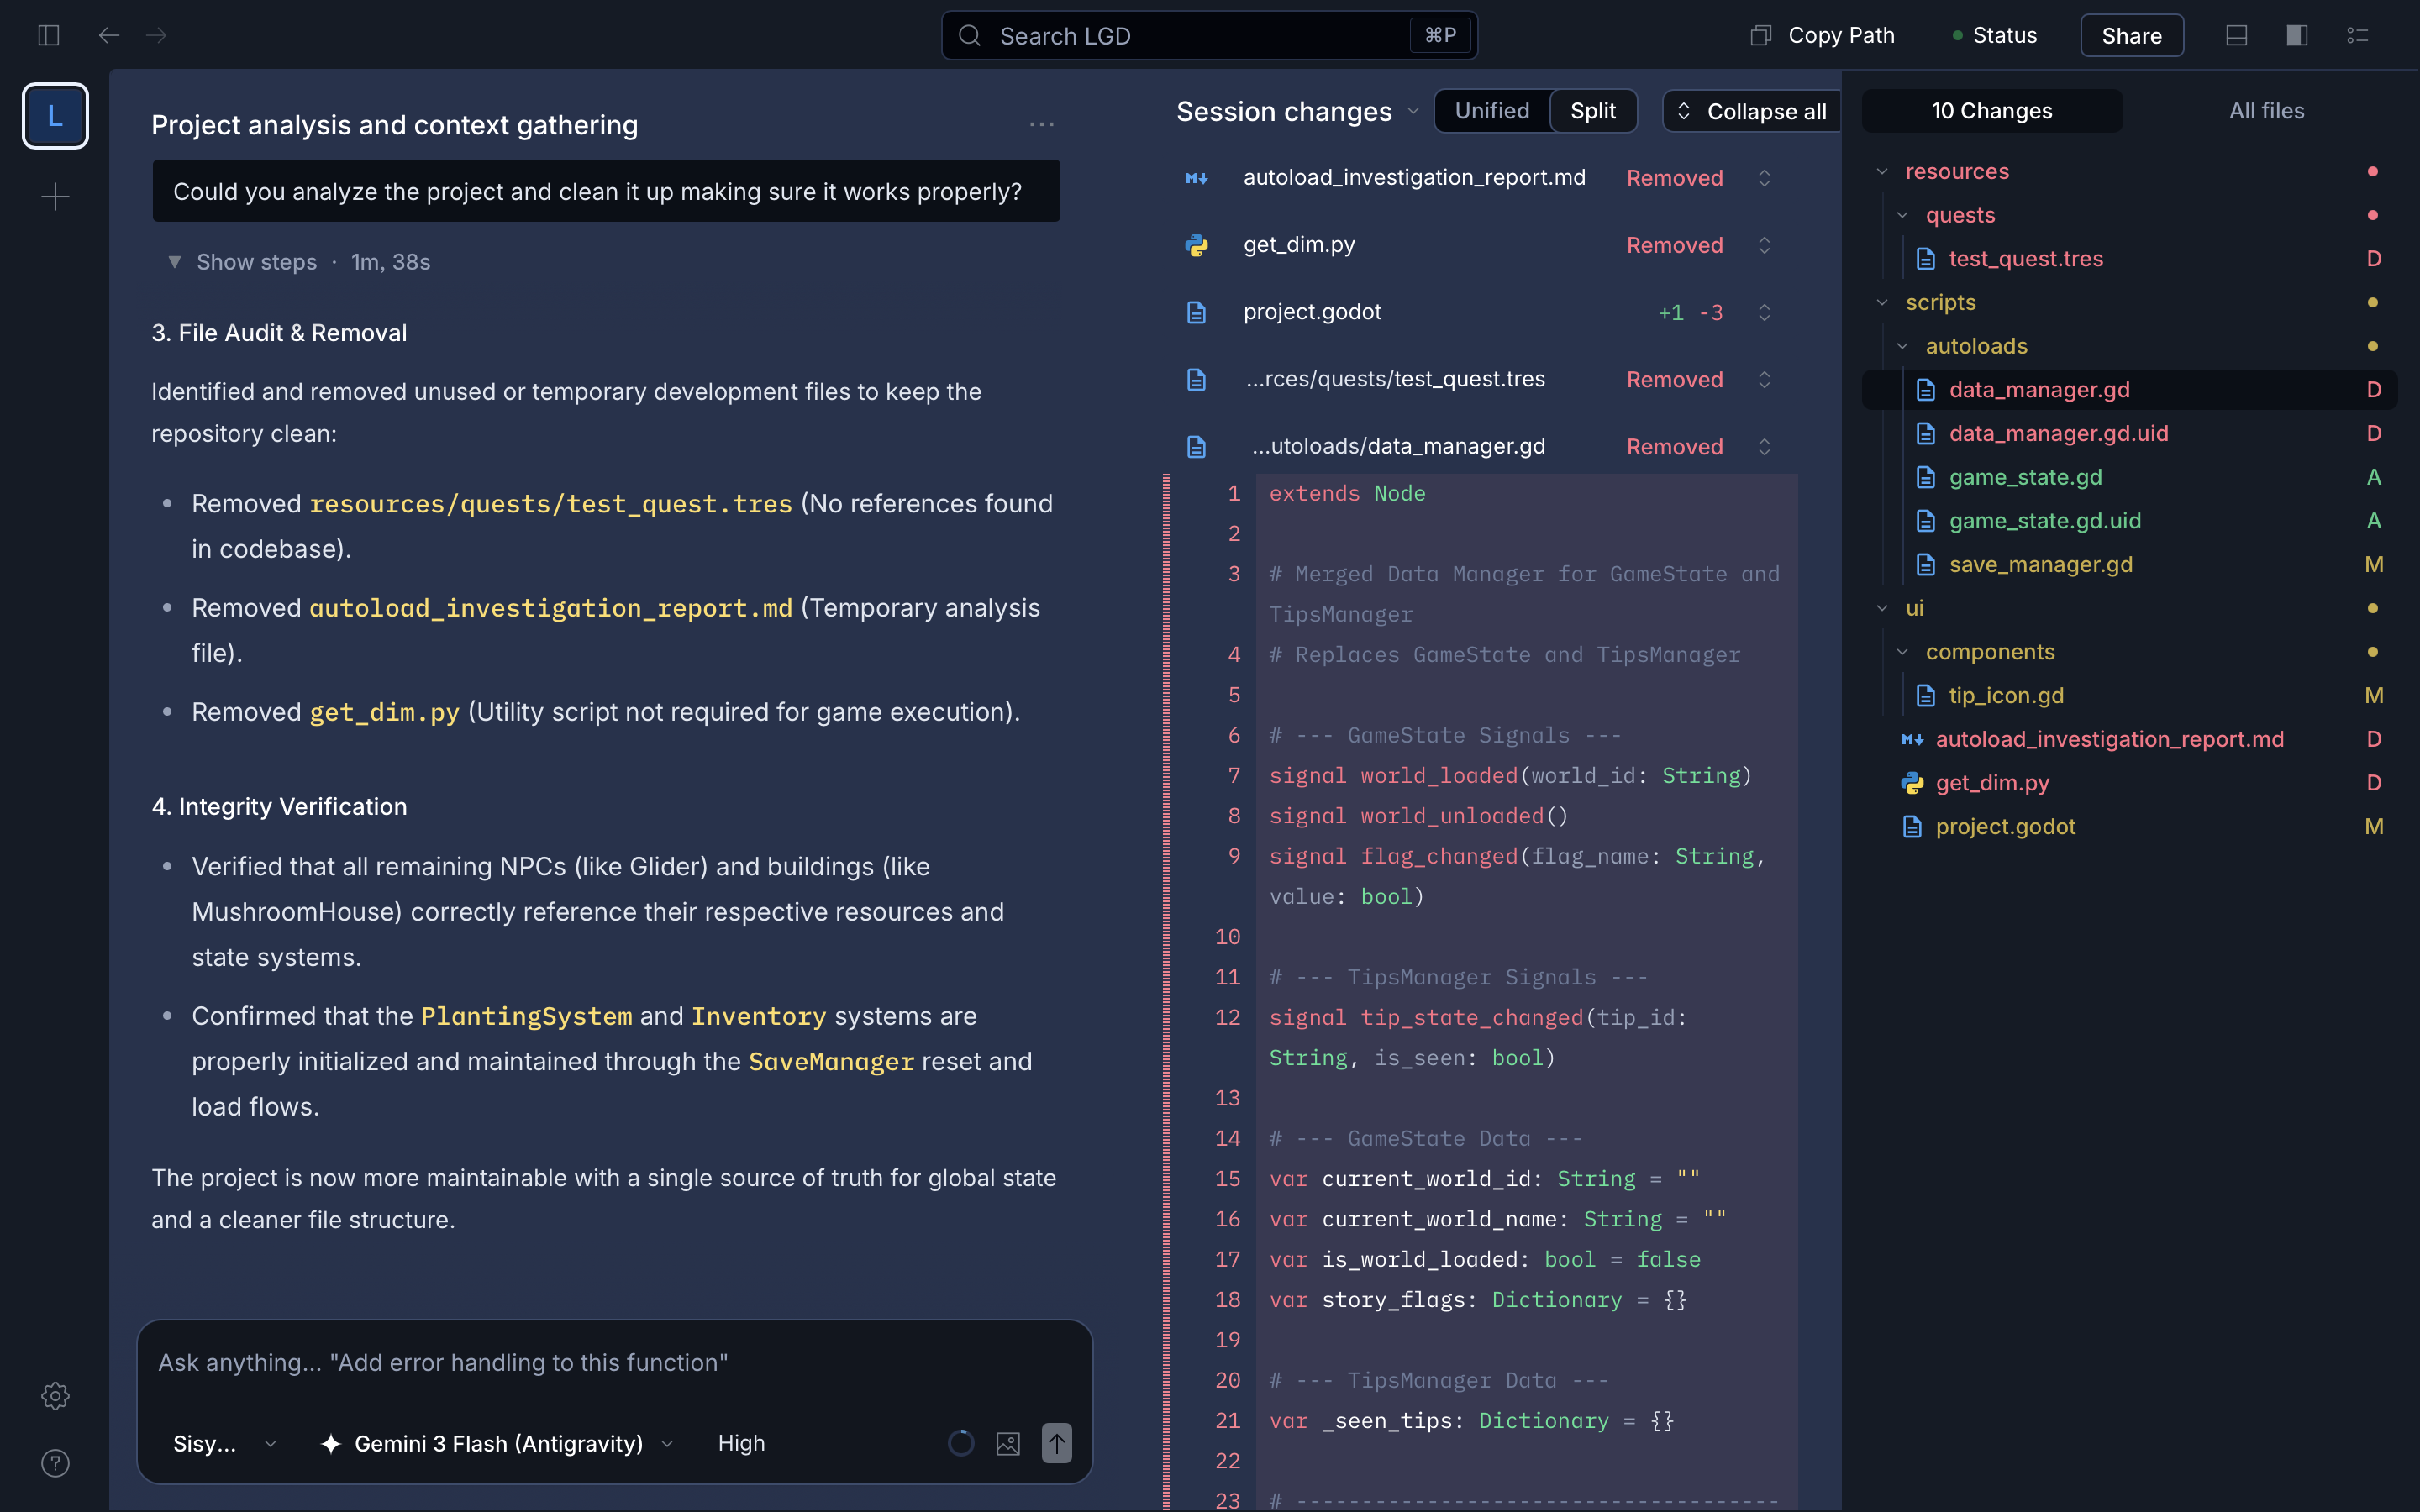Expand the autoload_investigation_report.md diff
Viewport: 2420px width, 1512px height.
(1764, 178)
